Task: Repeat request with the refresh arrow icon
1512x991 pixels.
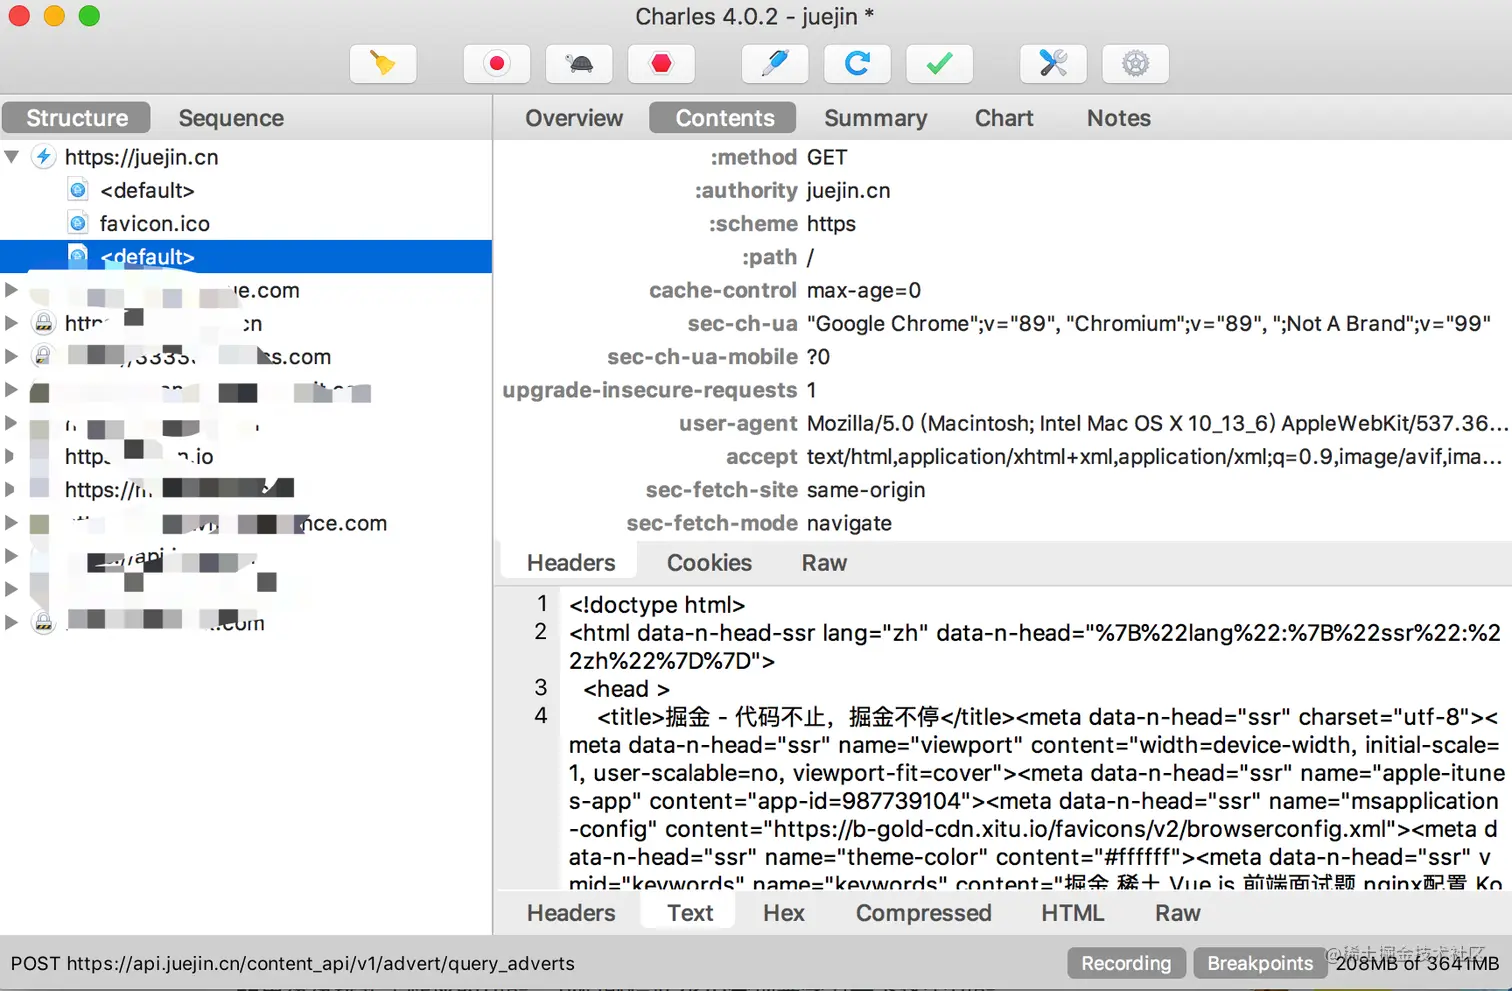Action: pos(857,64)
